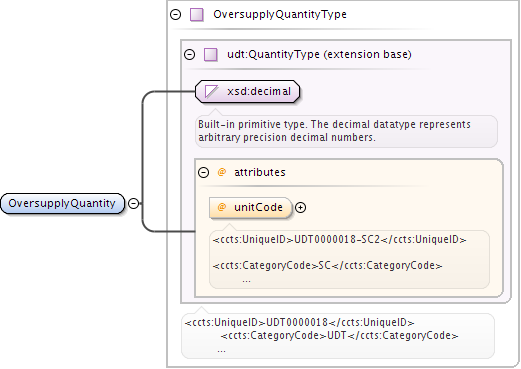Click the 'Built-in primitive type' description text
This screenshot has height=369, width=521.
[x=334, y=131]
